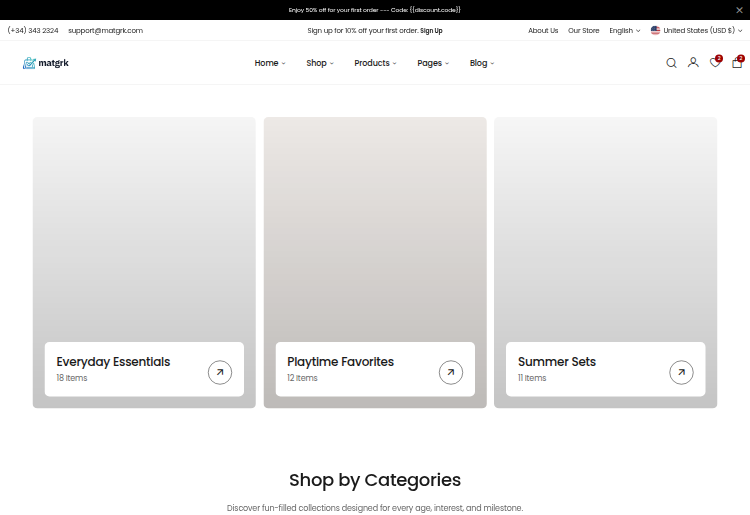This screenshot has width=750, height=515.
Task: Open the Products menu
Action: (375, 63)
